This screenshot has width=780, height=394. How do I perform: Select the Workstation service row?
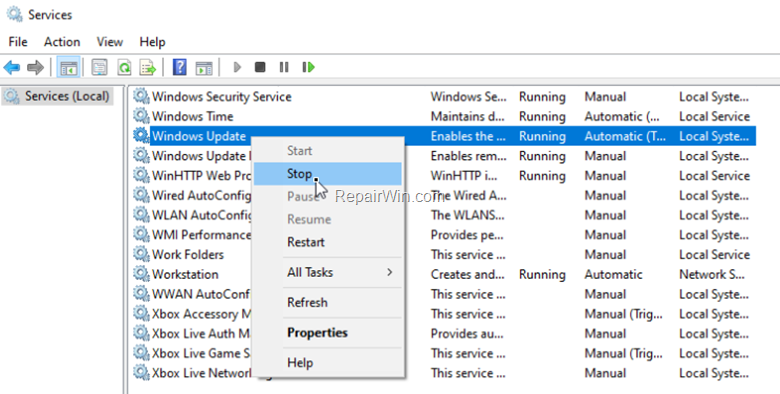pos(444,274)
